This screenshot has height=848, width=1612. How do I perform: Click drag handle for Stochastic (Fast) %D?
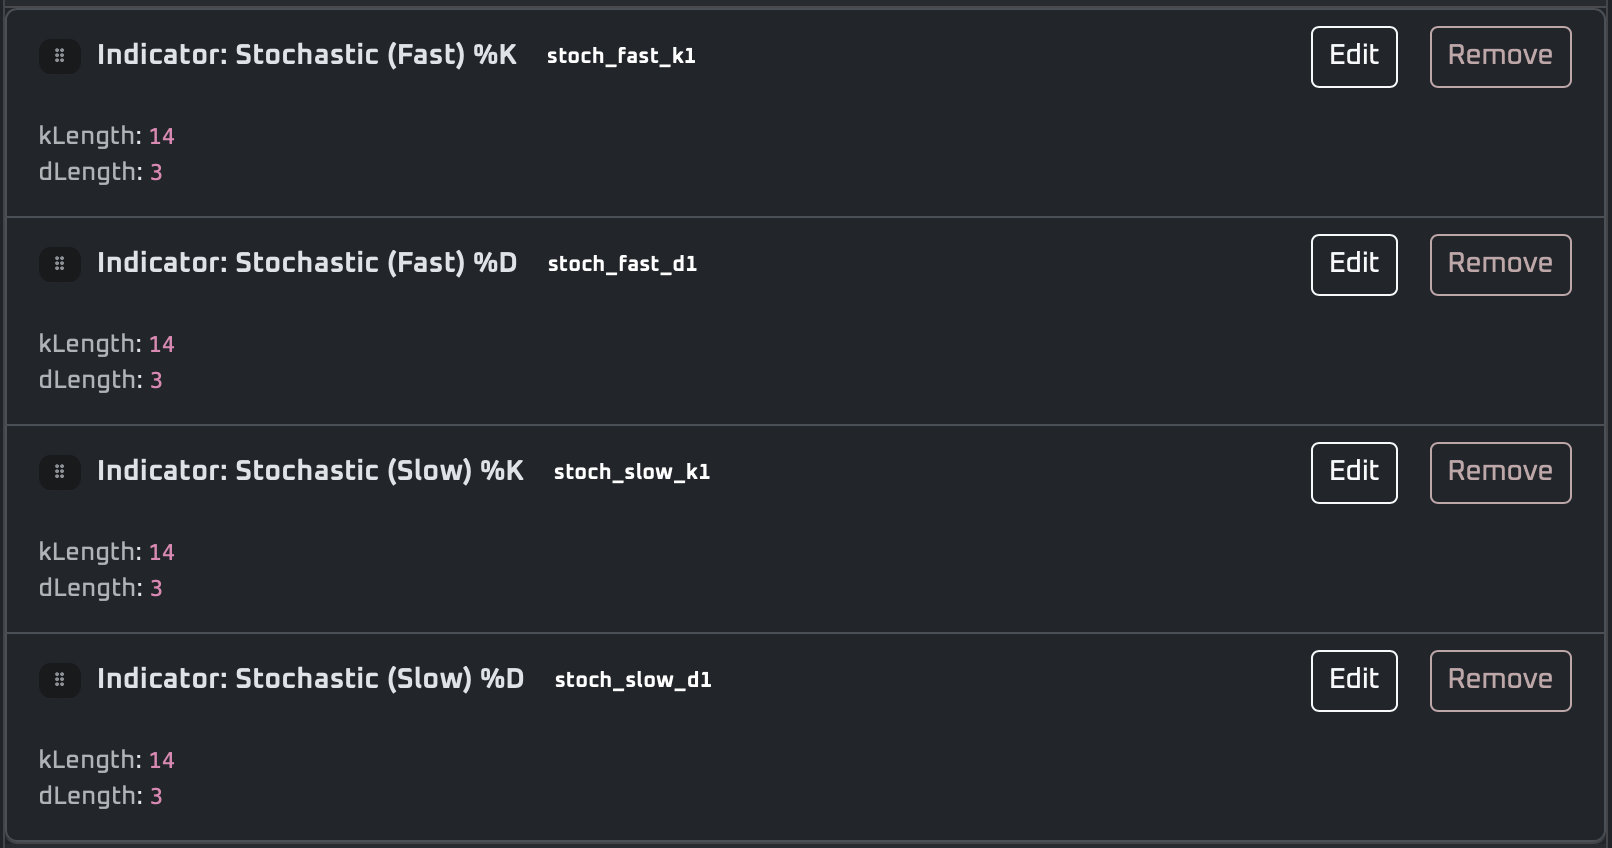click(x=60, y=264)
